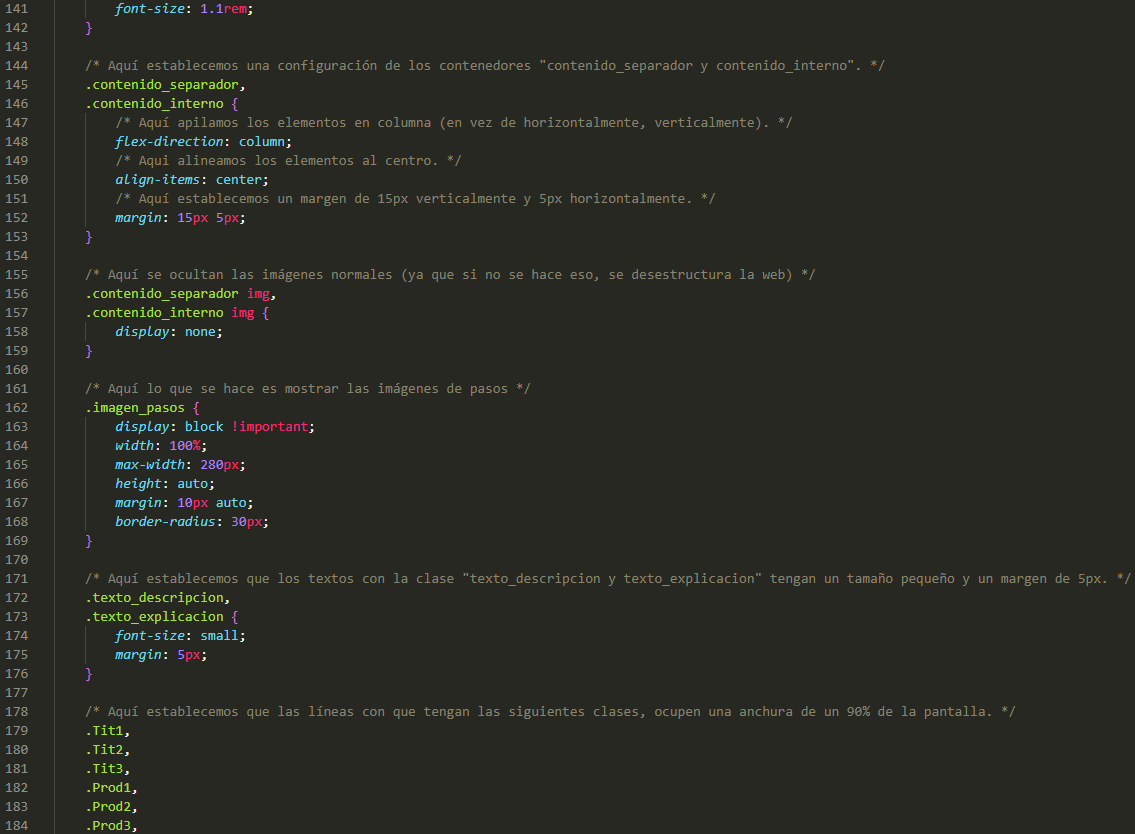Click the comment about apilamos los elementos en columna

click(x=454, y=122)
